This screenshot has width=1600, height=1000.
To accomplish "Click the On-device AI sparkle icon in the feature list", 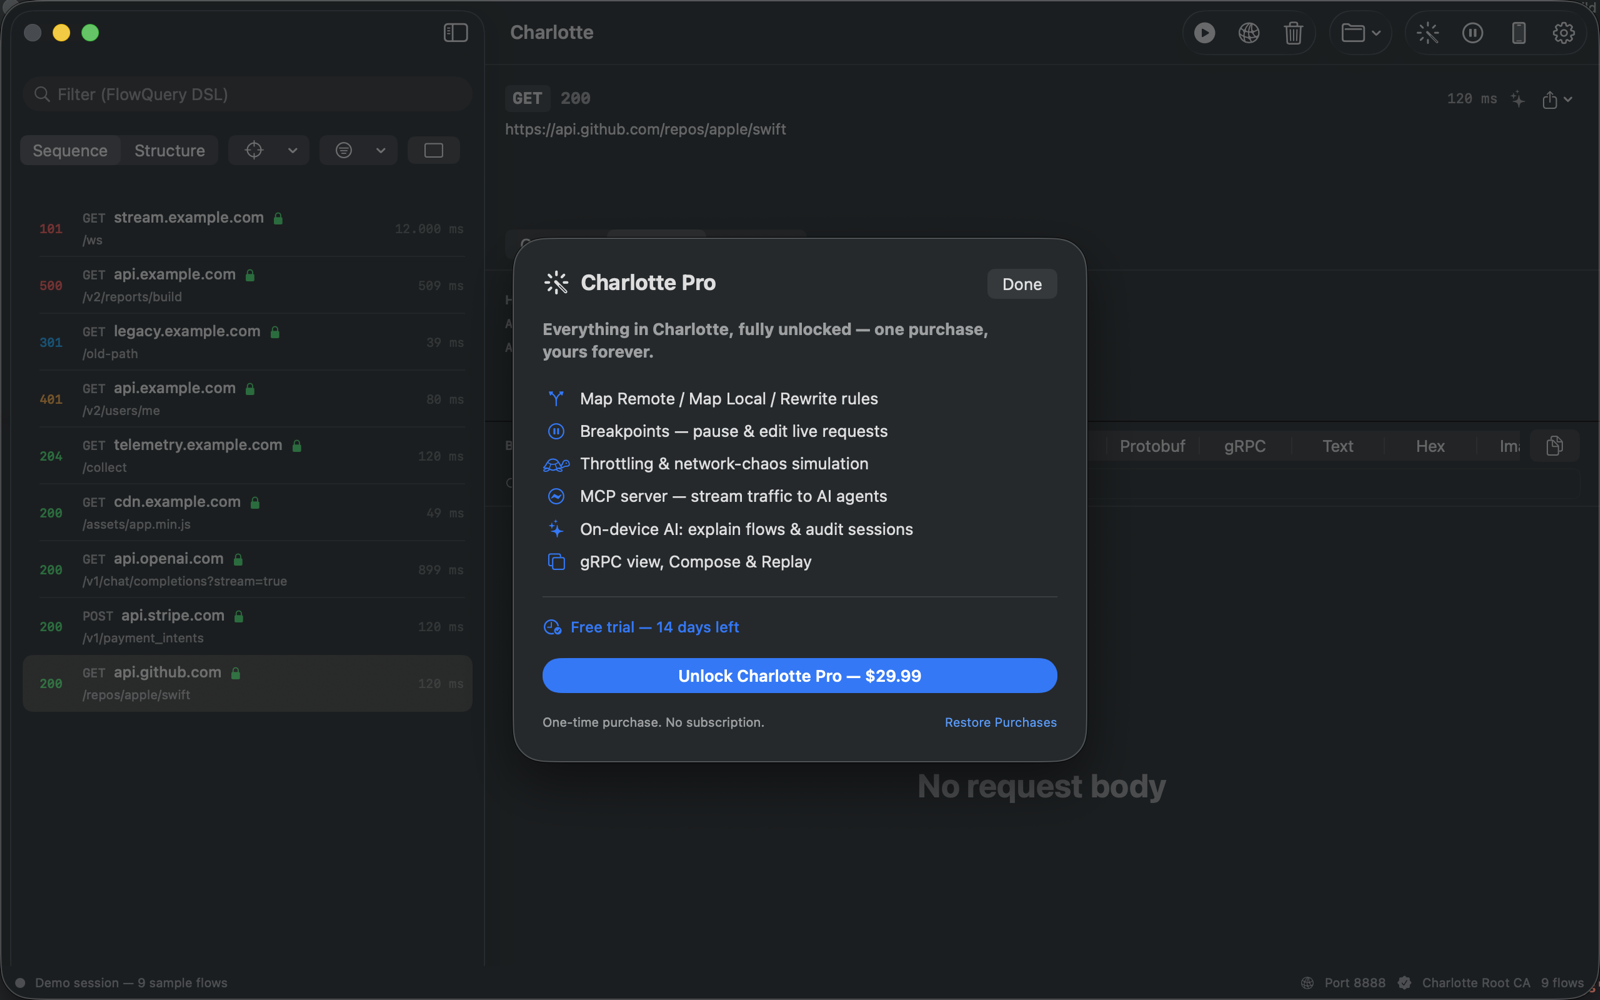I will [x=556, y=529].
